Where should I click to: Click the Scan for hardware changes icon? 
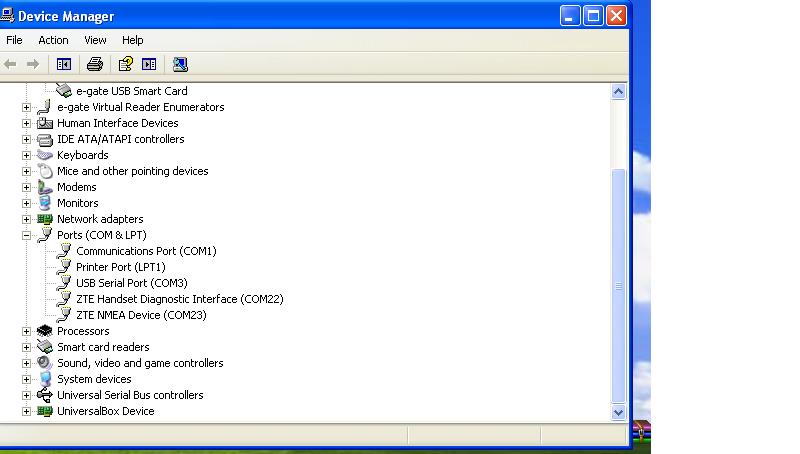pyautogui.click(x=180, y=64)
